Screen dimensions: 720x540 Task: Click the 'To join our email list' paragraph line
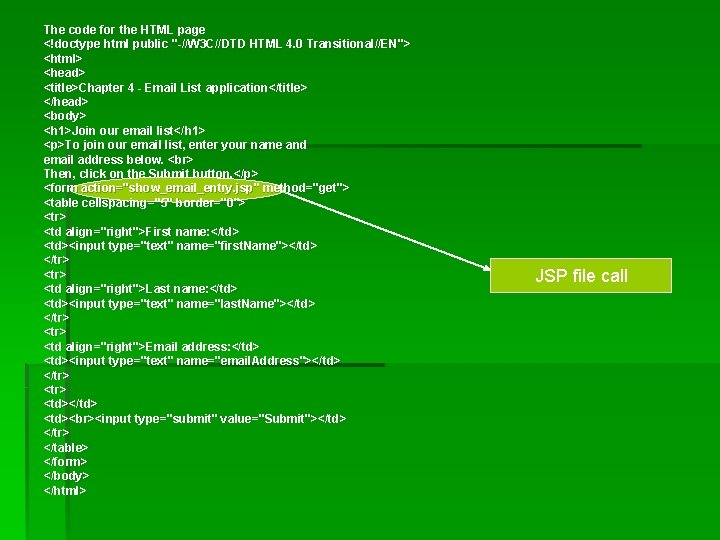tap(175, 145)
